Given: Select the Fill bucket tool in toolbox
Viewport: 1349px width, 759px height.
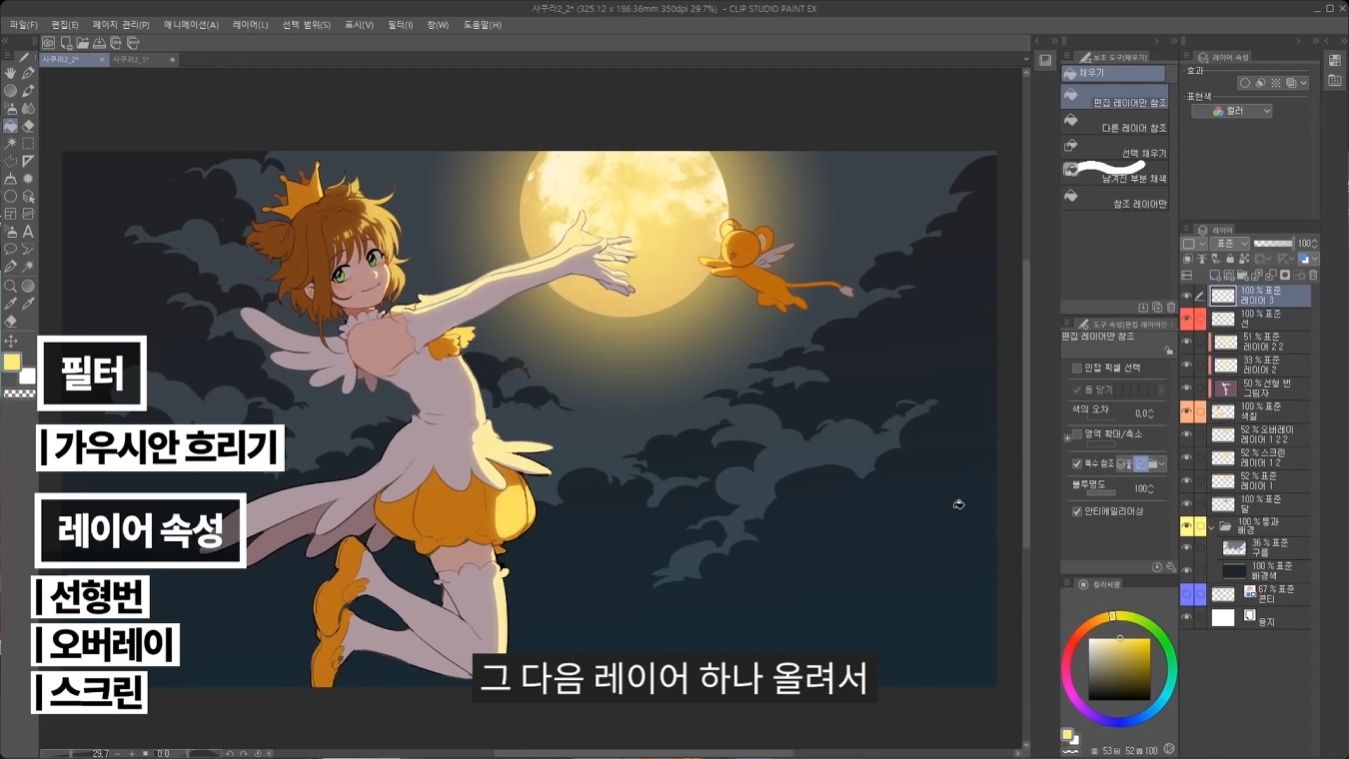Looking at the screenshot, I should [x=10, y=126].
